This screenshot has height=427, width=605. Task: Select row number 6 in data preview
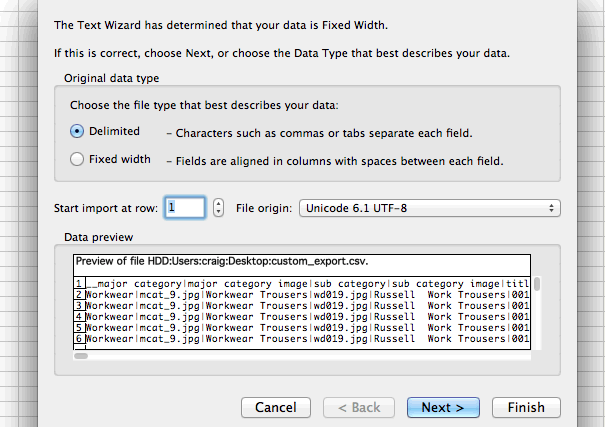click(x=79, y=339)
